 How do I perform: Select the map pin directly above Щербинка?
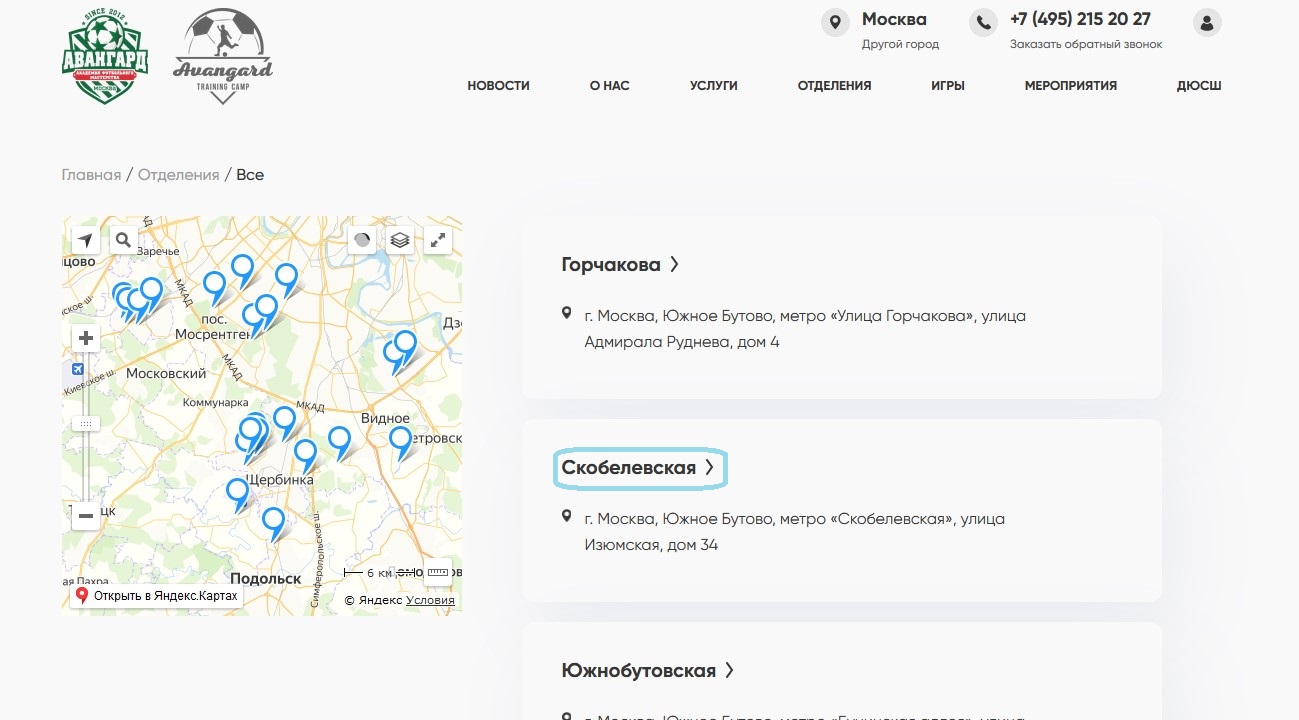(305, 455)
